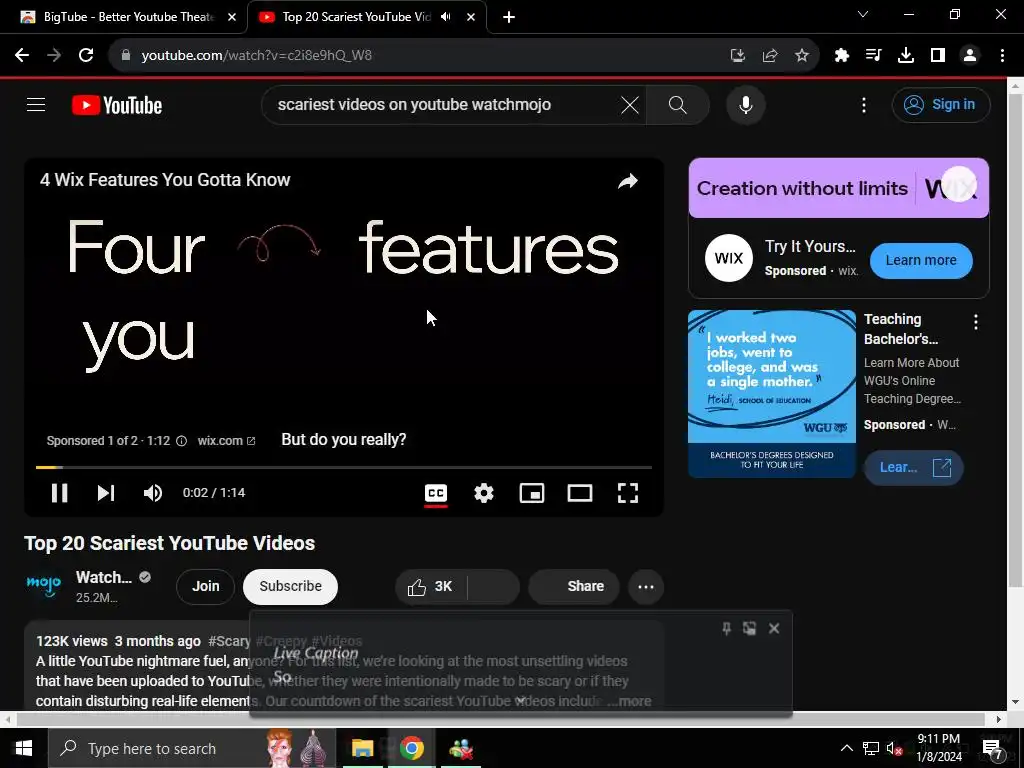Click the address bar URL
This screenshot has height=768, width=1024.
point(257,56)
